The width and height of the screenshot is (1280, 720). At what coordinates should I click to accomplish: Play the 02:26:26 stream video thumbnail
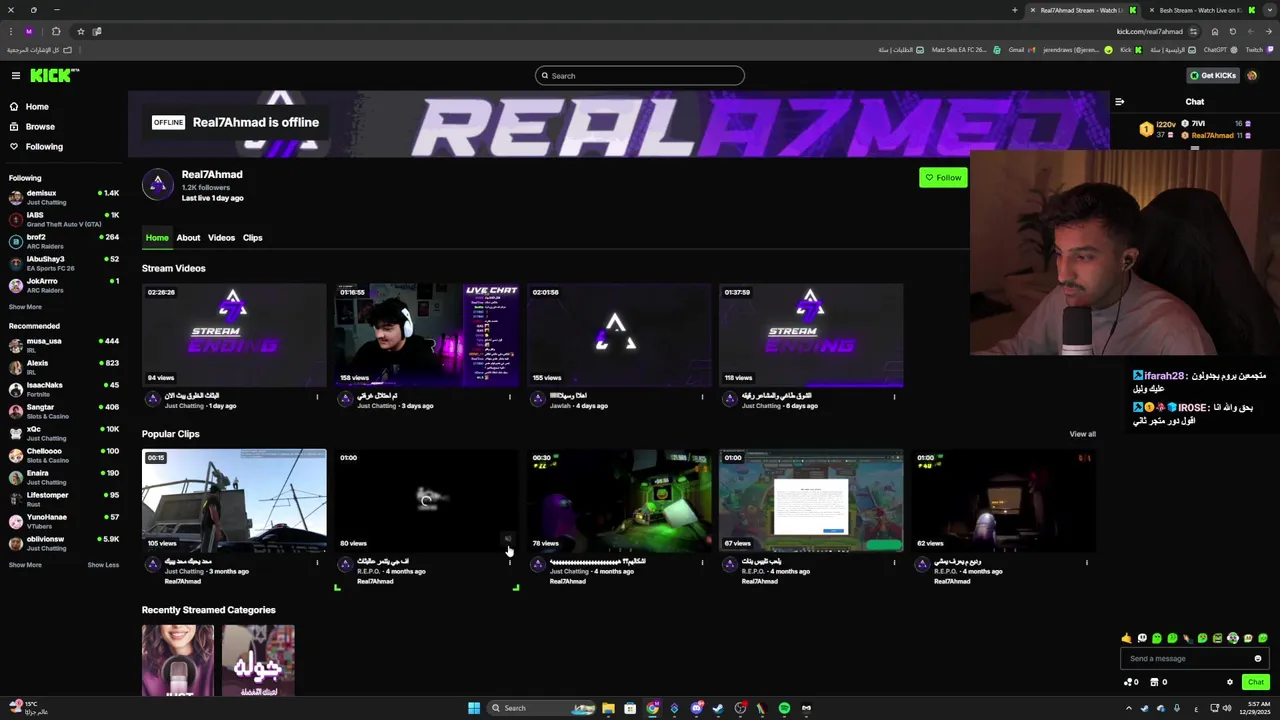click(234, 335)
